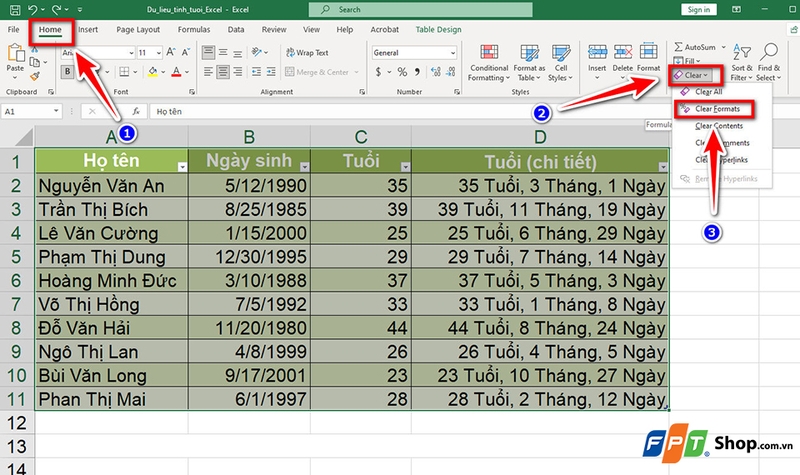Open Cell Styles gallery

pos(561,63)
